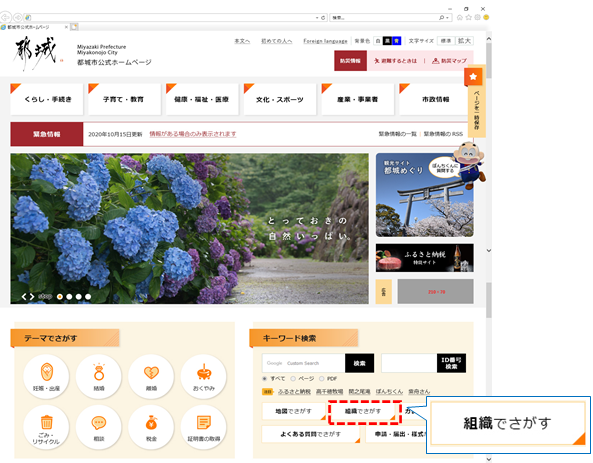593x463 pixels.
Task: Select the すべて search radio button
Action: pyautogui.click(x=264, y=379)
